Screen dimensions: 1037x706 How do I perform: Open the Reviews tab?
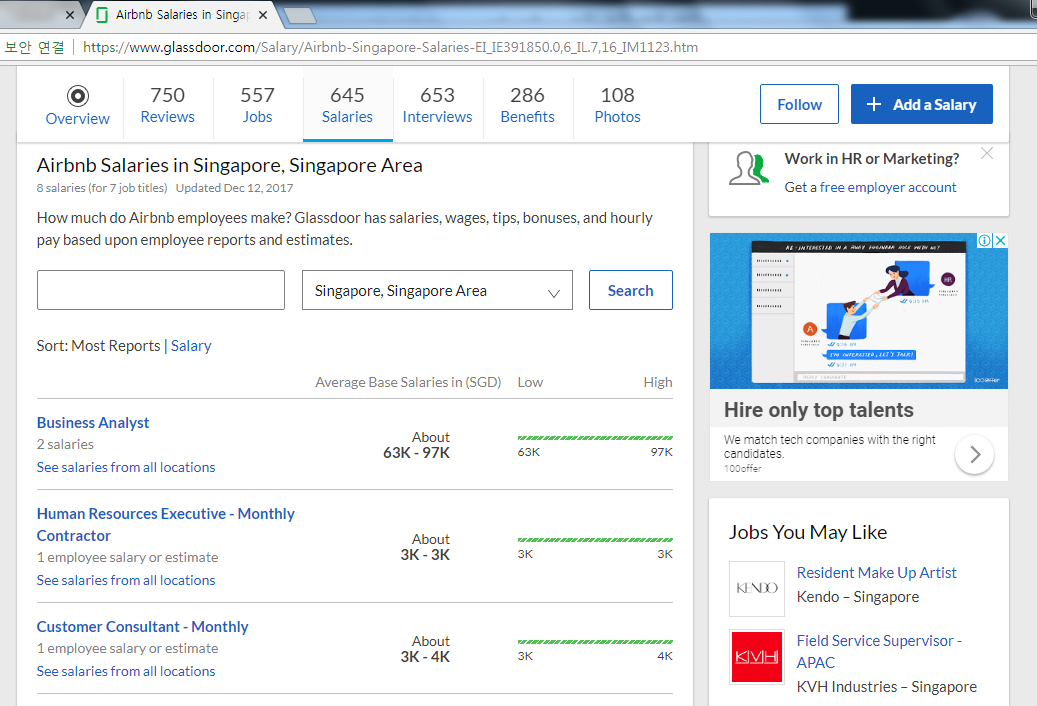[x=167, y=106]
